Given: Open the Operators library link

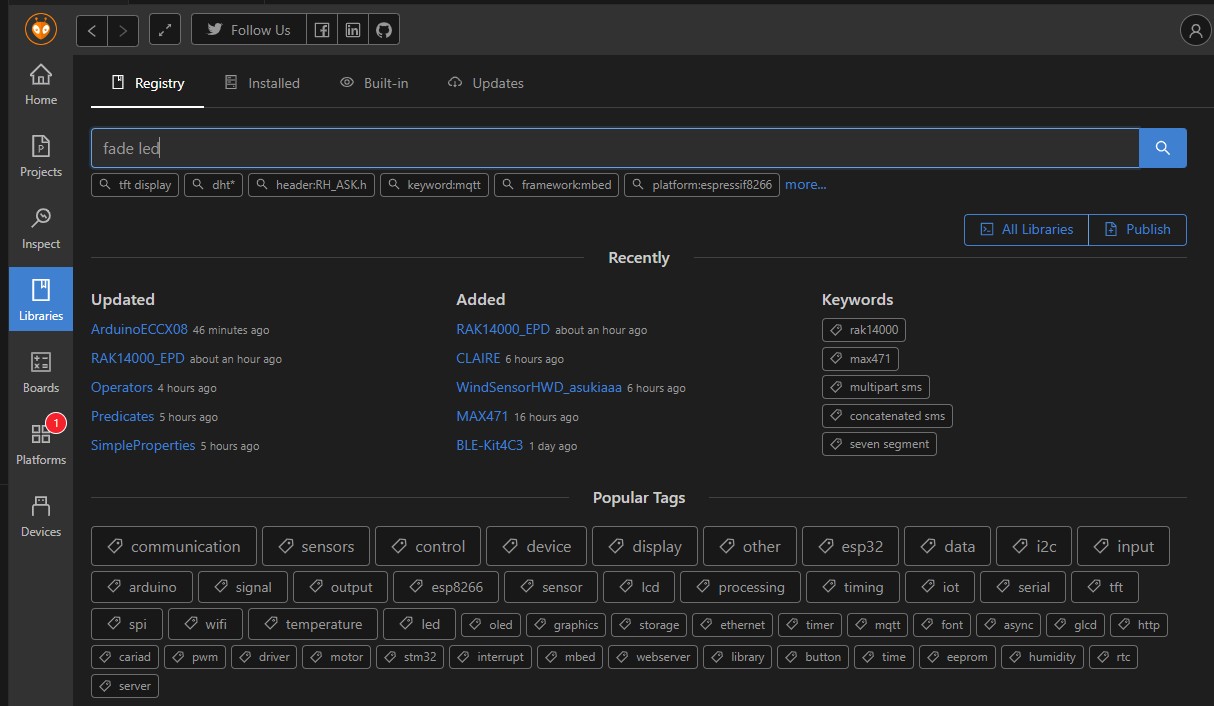Looking at the screenshot, I should 122,387.
